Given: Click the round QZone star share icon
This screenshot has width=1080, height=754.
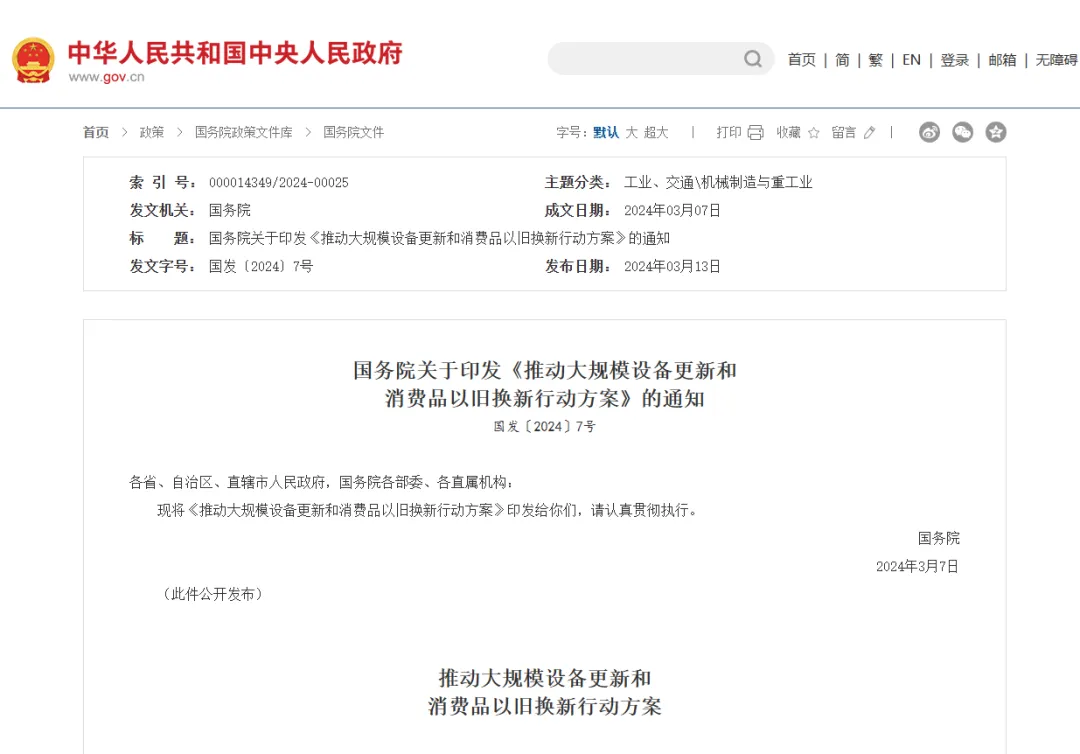Looking at the screenshot, I should pos(995,132).
